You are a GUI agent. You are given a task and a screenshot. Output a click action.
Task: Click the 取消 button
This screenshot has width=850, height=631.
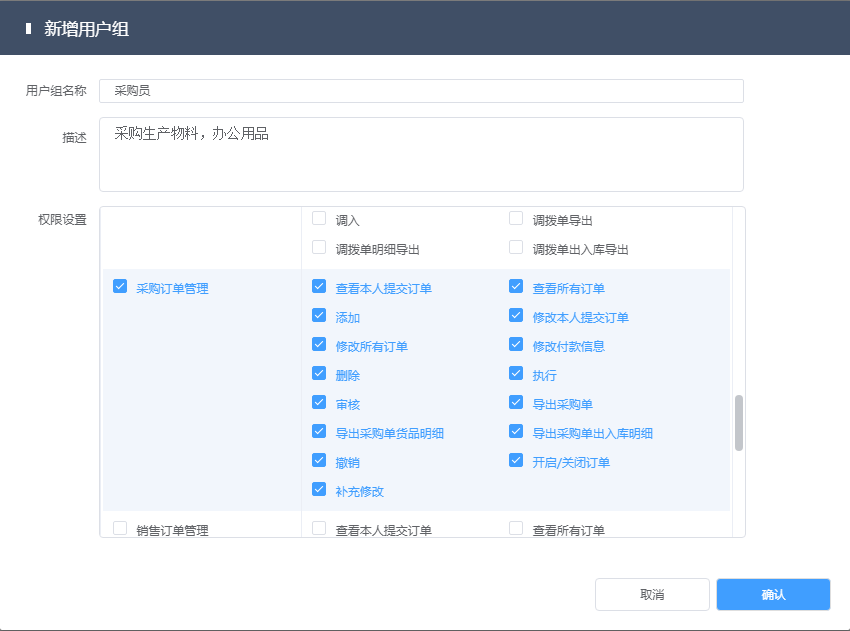click(652, 595)
